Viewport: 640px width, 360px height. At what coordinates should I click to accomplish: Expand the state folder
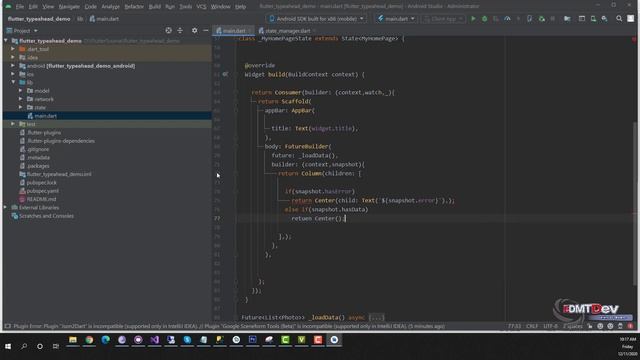click(20, 107)
